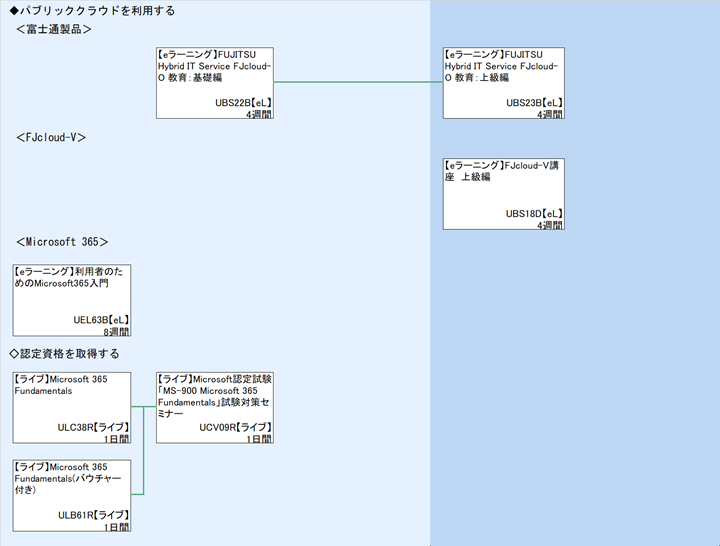Screen dimensions: 720x546
Task: Click the heading パブリッククラウドを利用する
Action: pos(92,11)
